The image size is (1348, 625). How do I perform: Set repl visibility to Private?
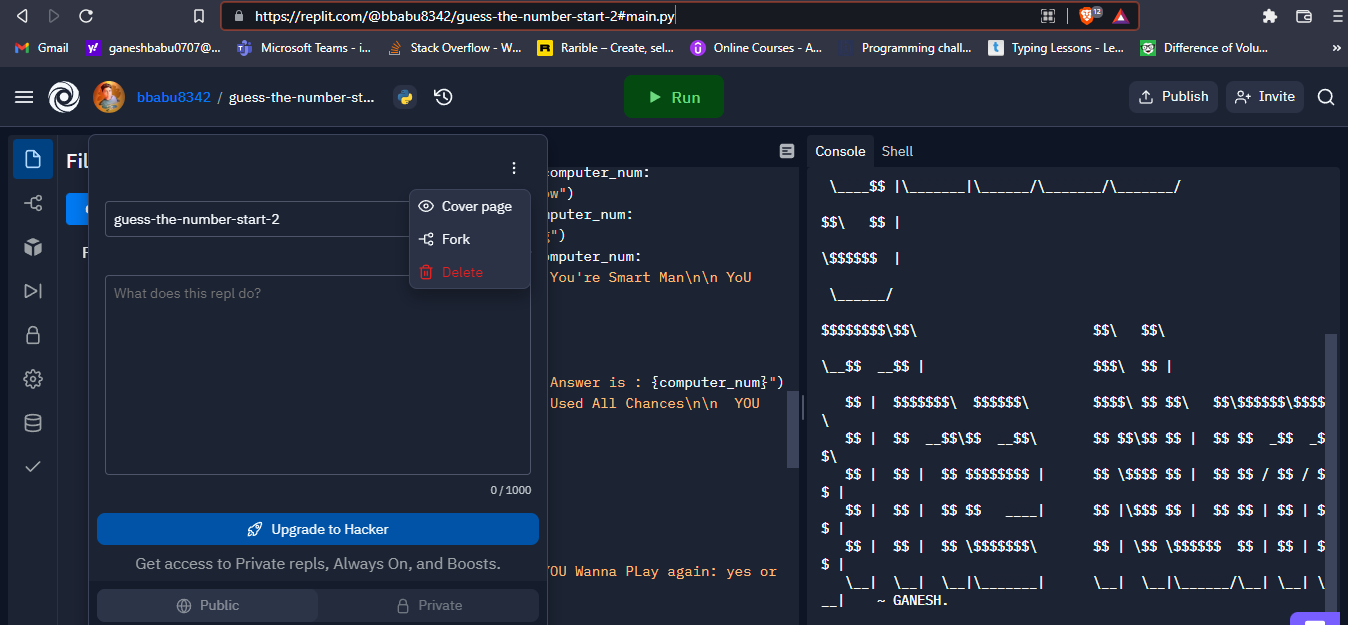tap(429, 605)
